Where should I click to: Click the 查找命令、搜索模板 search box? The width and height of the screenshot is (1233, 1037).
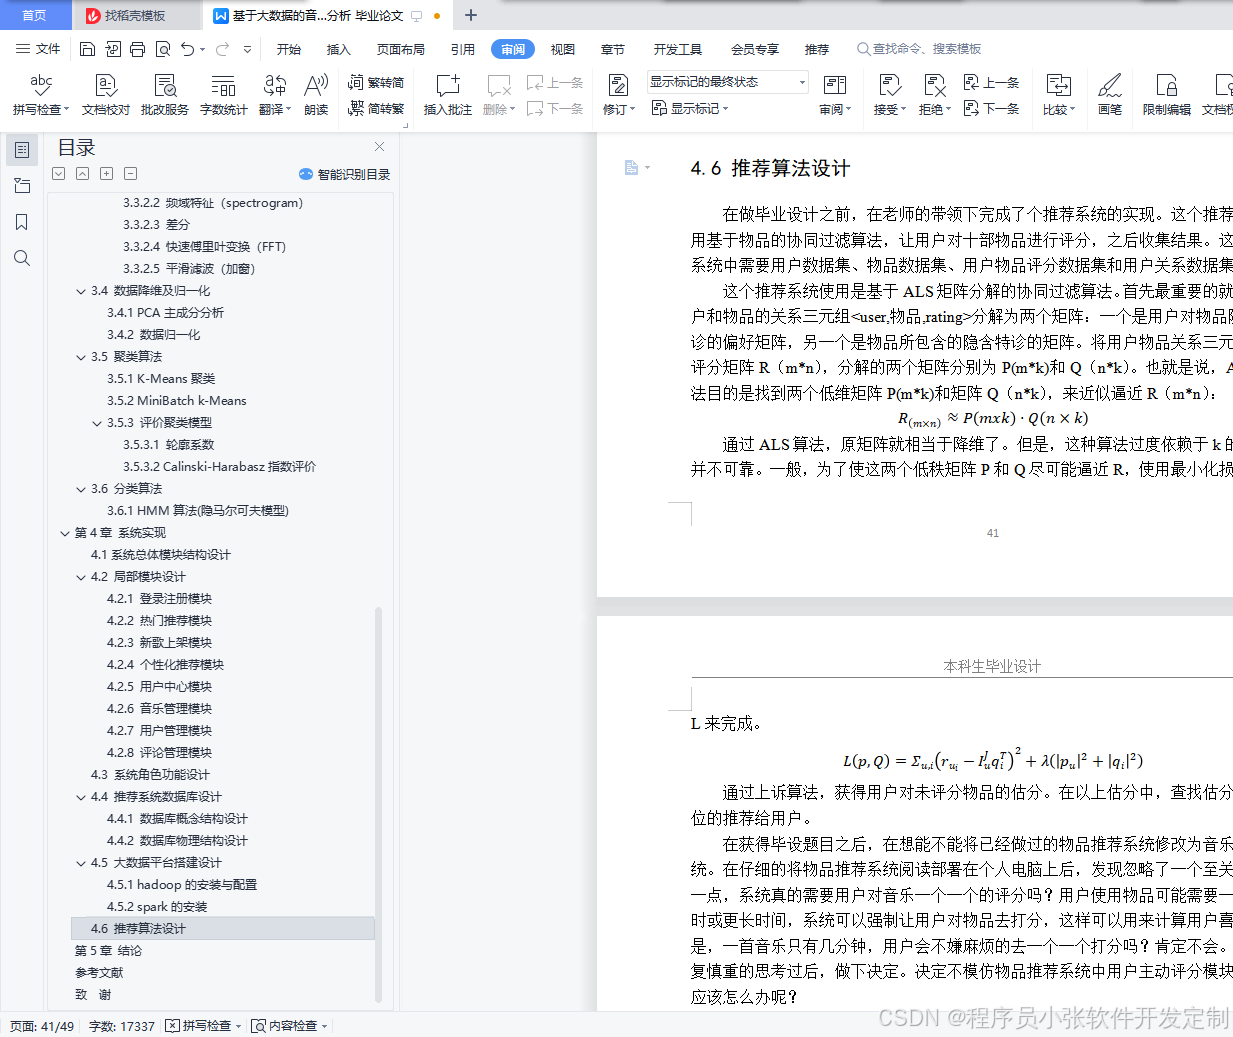(x=919, y=49)
